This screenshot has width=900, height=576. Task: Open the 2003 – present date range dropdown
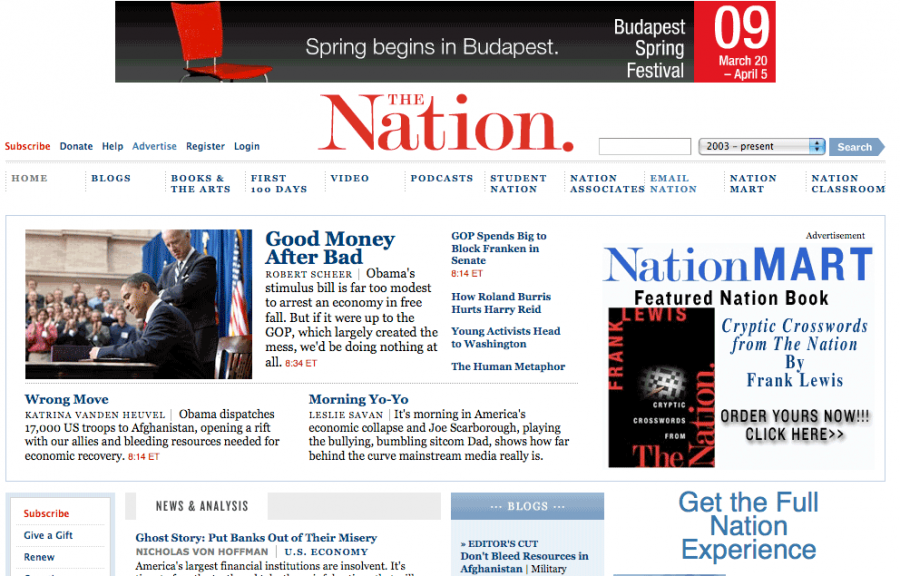tap(762, 146)
